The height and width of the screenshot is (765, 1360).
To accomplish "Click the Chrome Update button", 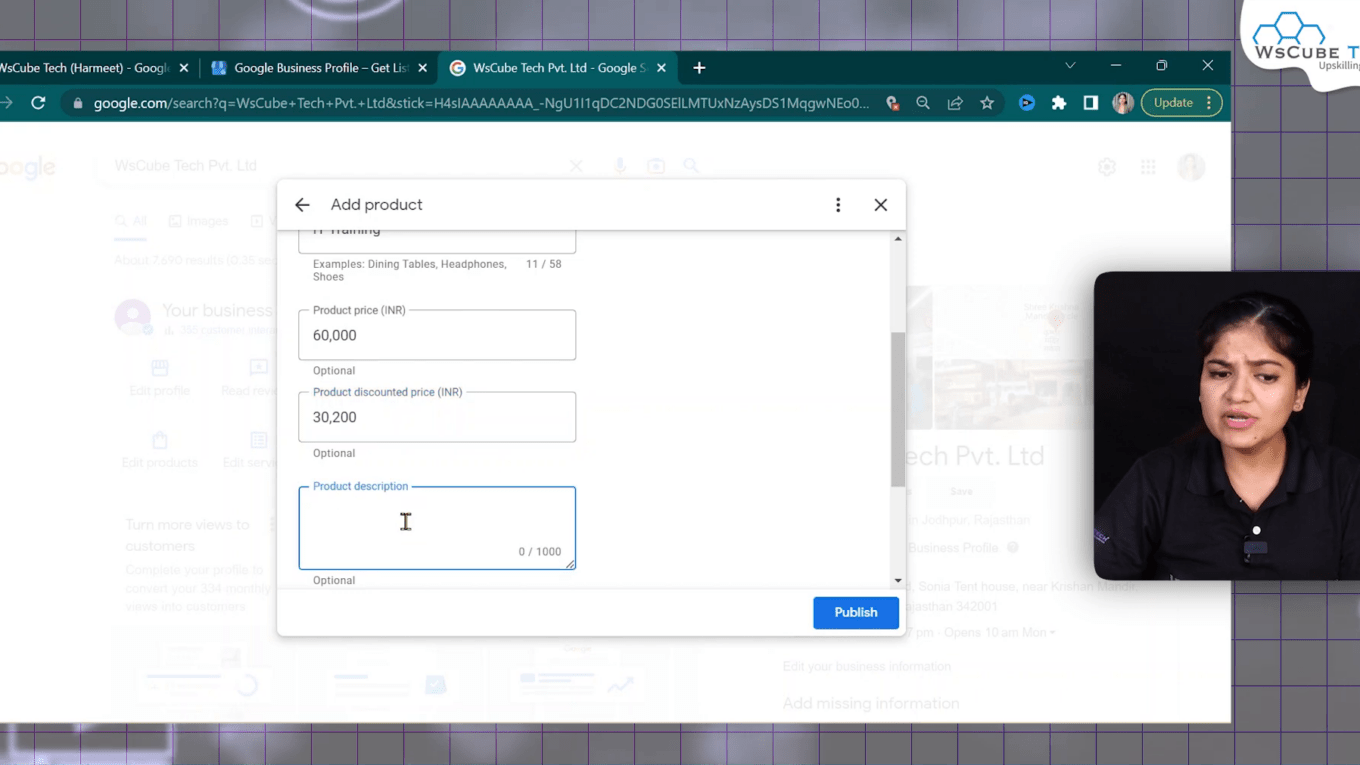I will coord(1181,103).
